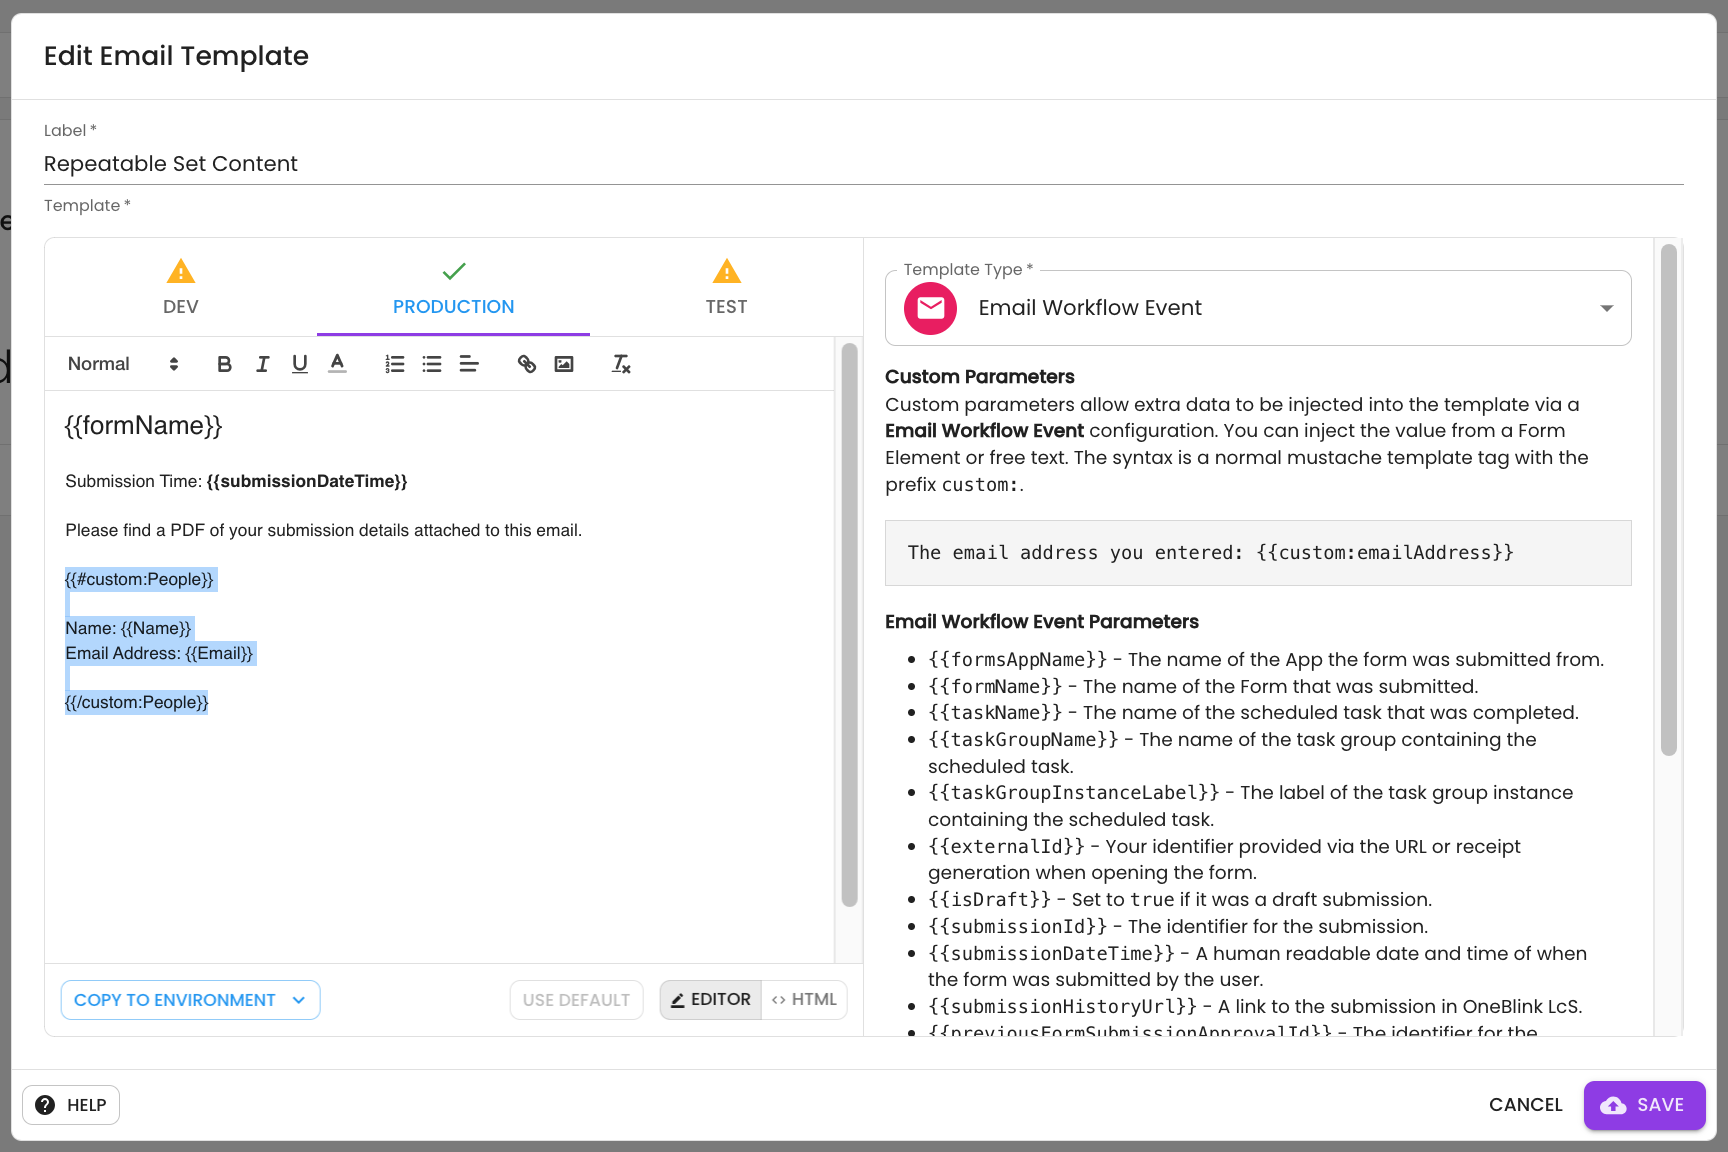1728x1152 pixels.
Task: Save the email template
Action: click(1644, 1105)
